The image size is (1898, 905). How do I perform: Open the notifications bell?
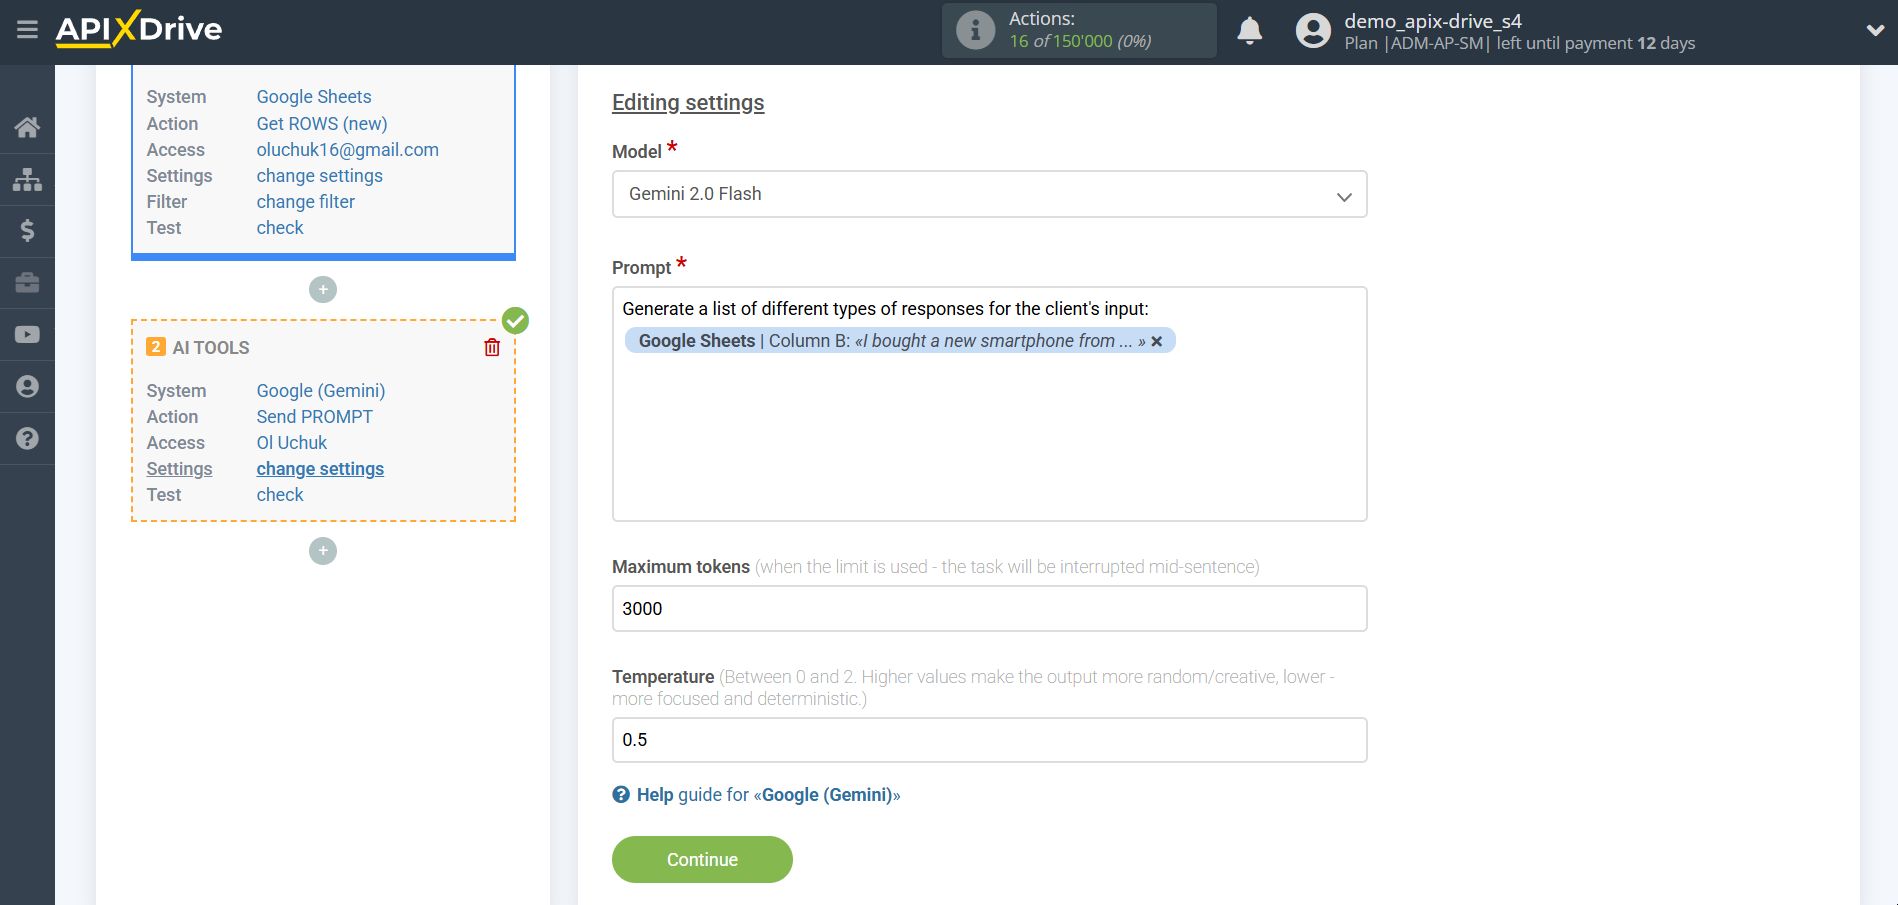1249,30
